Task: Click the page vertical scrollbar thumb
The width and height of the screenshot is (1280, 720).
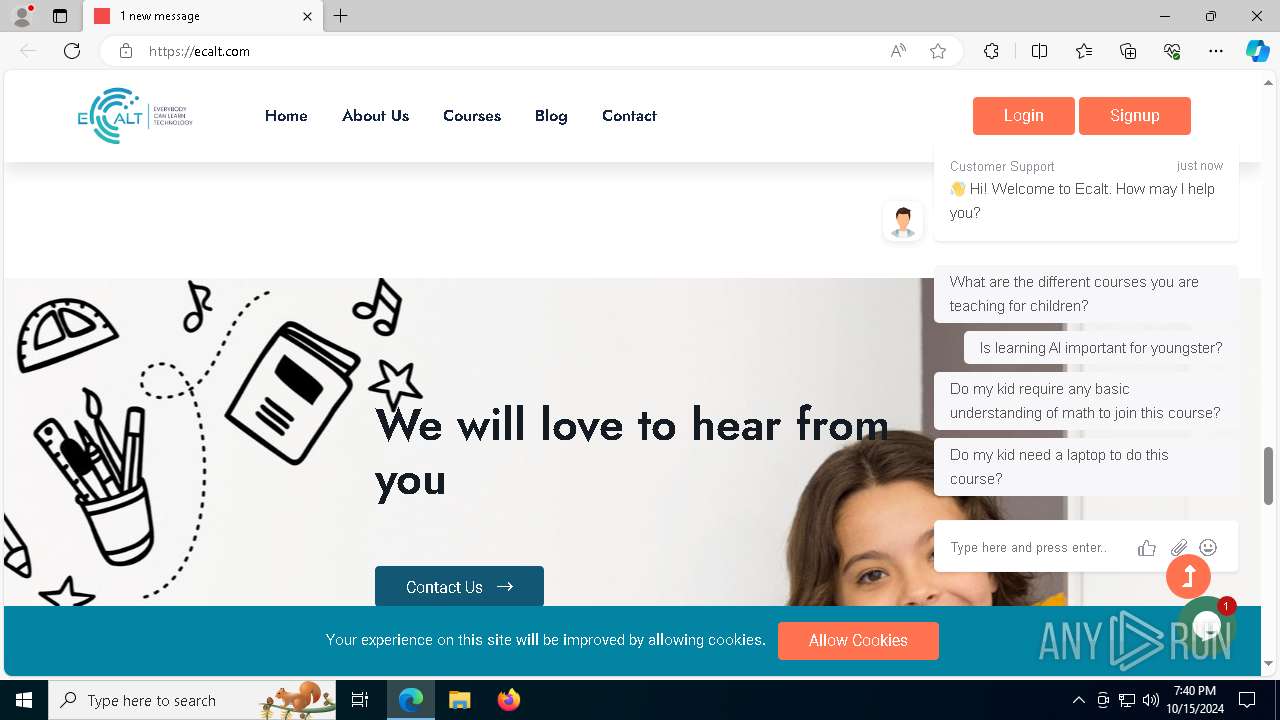Action: pos(1269,476)
